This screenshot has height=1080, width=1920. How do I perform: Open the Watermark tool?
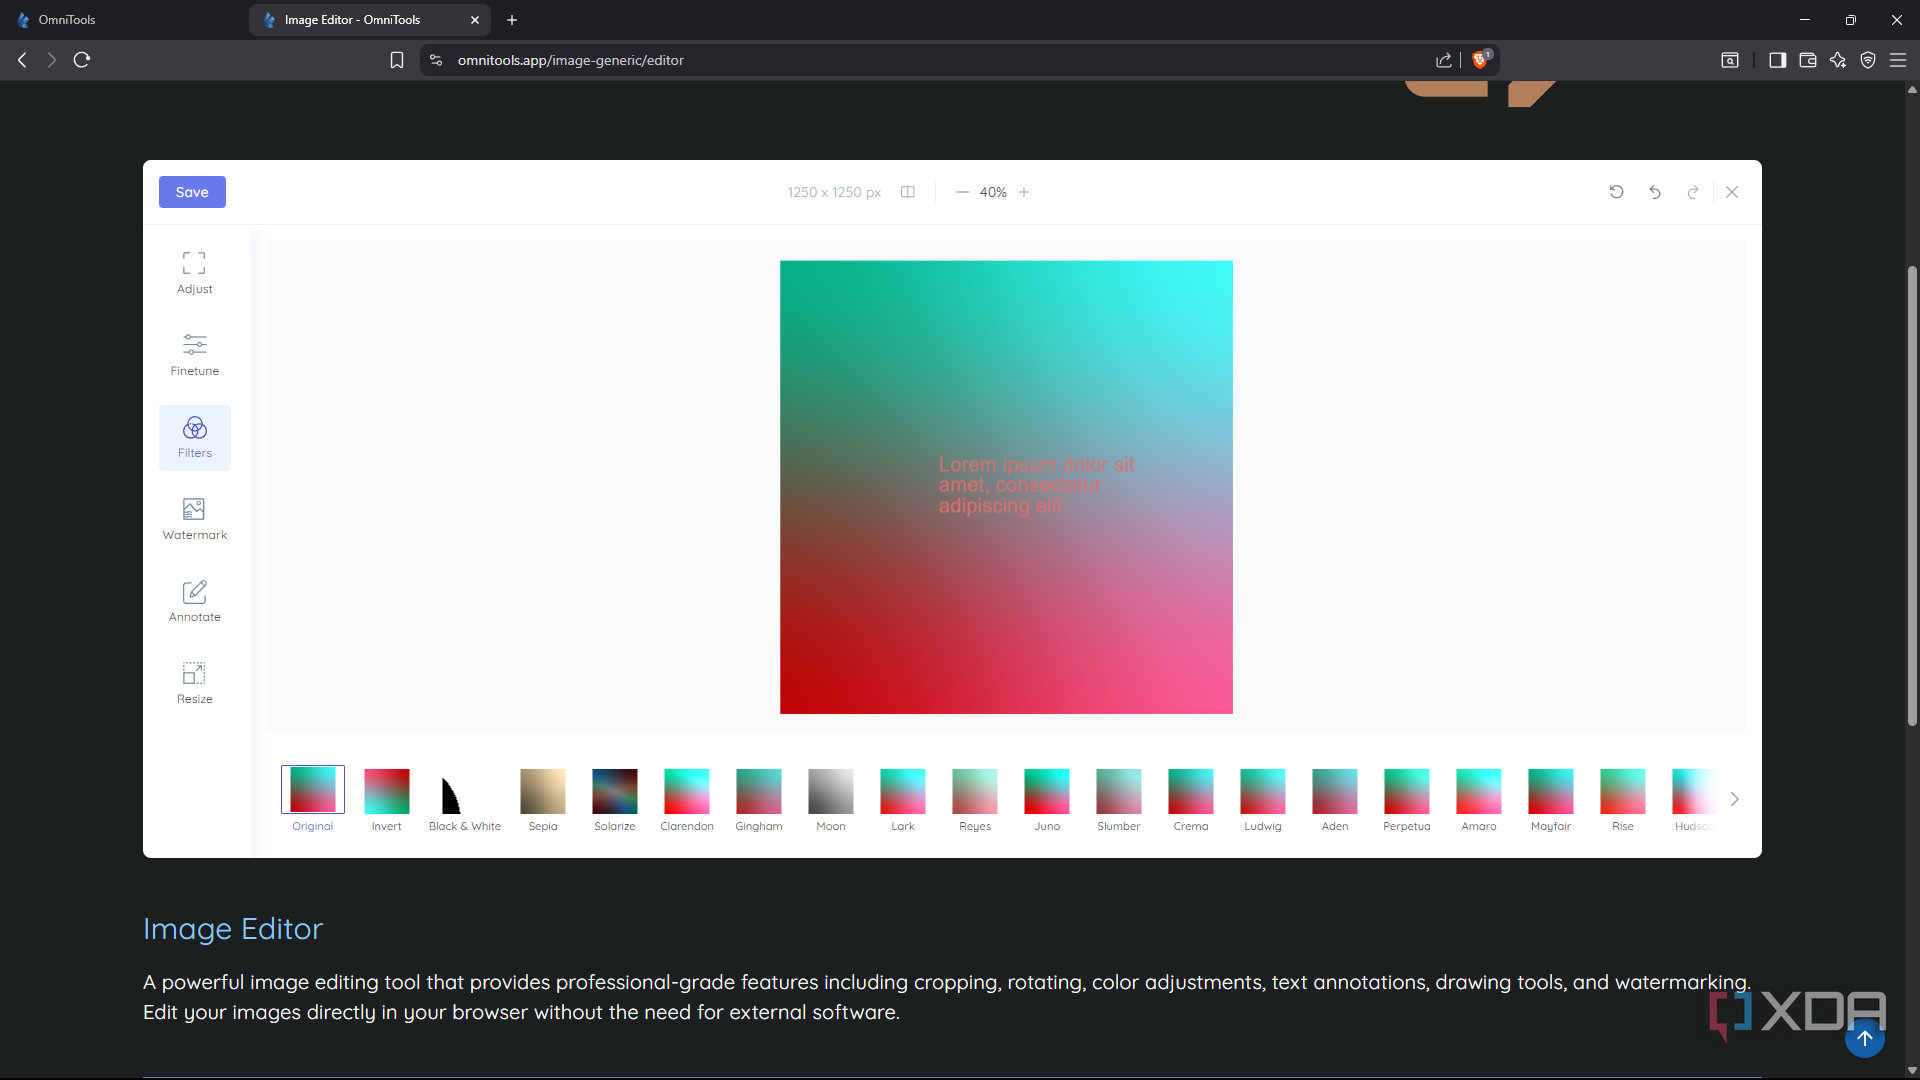(194, 519)
